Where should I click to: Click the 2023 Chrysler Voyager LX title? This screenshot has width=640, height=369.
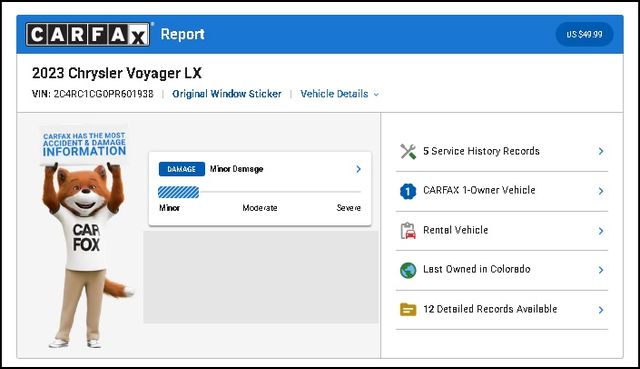(x=117, y=73)
